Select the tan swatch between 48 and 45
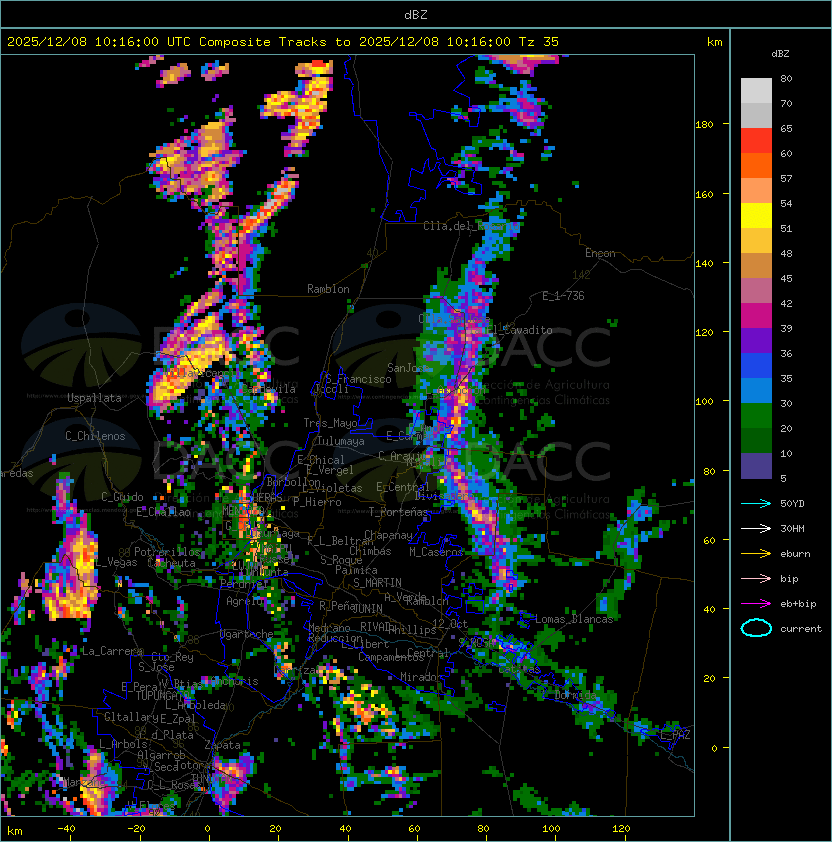Screen dimensions: 832x842 pos(756,265)
